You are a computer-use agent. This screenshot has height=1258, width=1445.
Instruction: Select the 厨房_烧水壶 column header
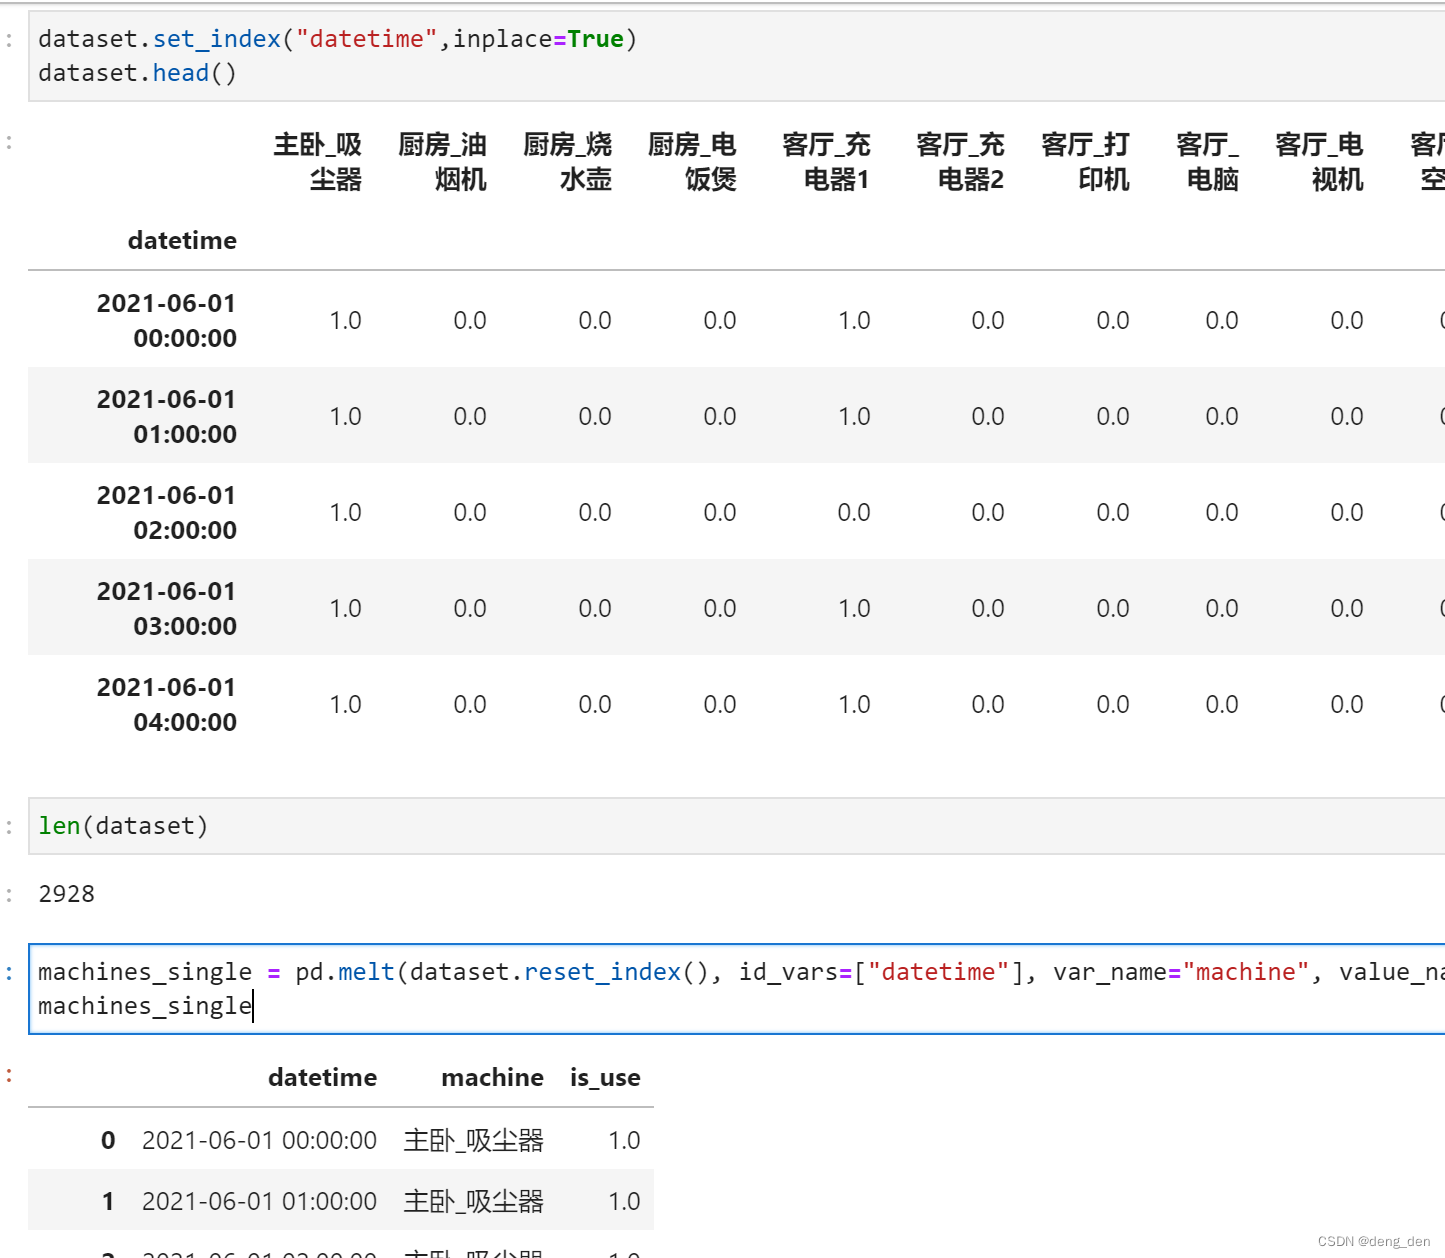click(x=567, y=162)
